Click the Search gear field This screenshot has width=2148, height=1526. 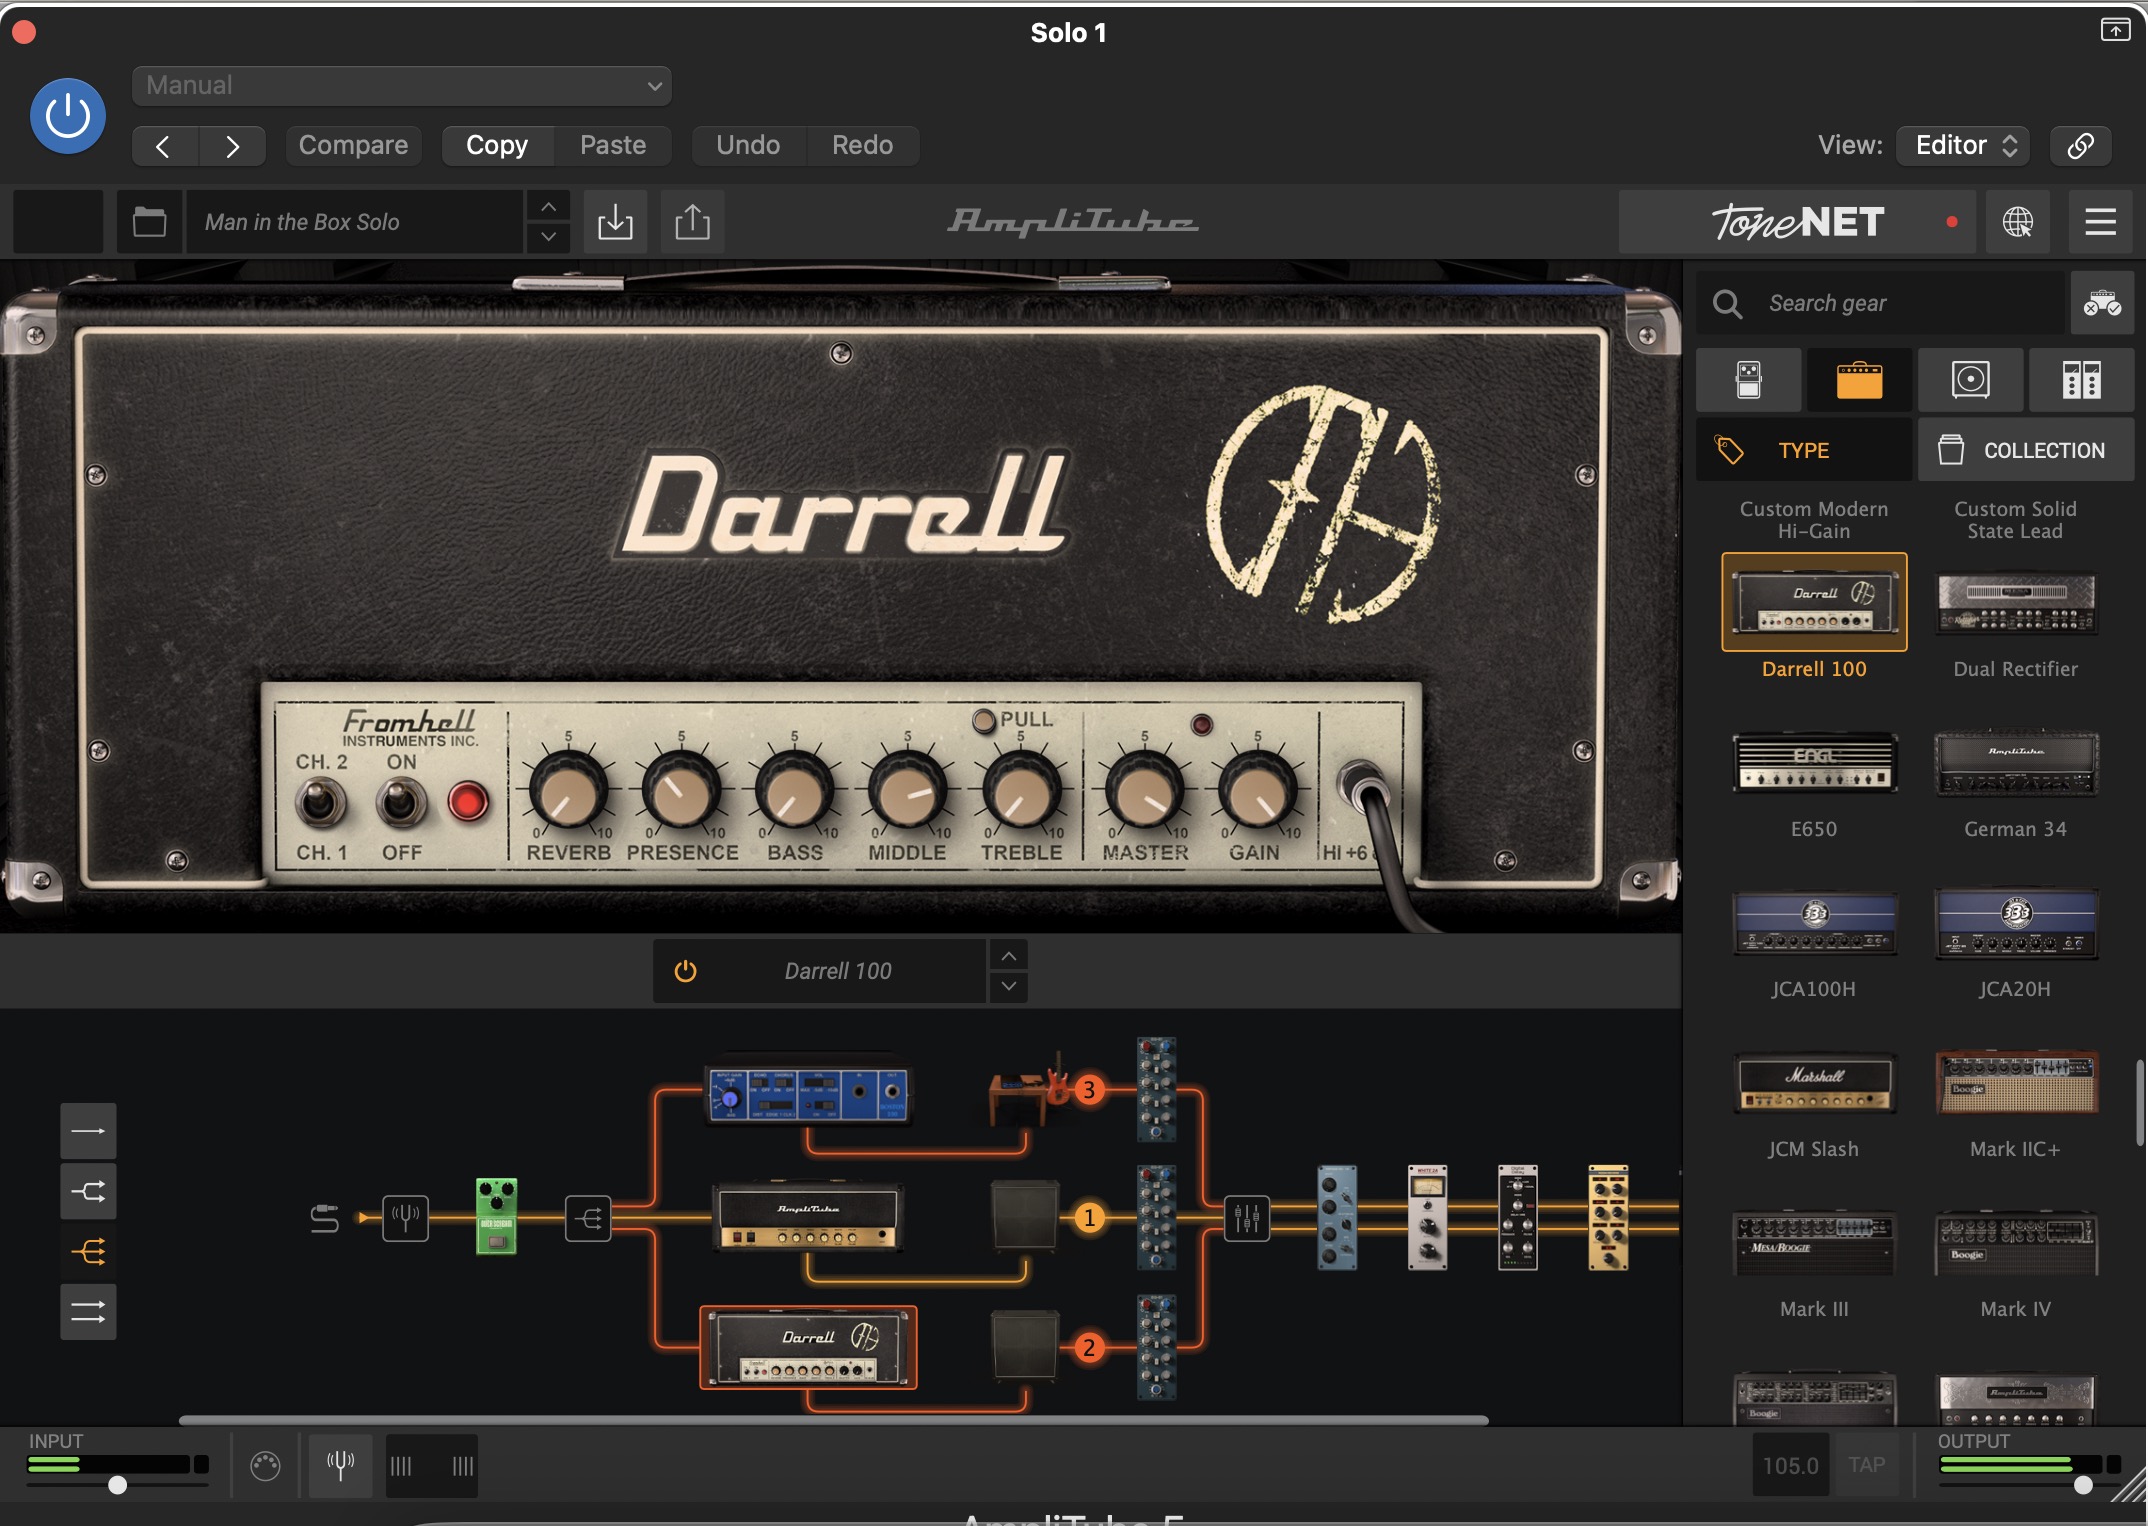click(x=1880, y=303)
